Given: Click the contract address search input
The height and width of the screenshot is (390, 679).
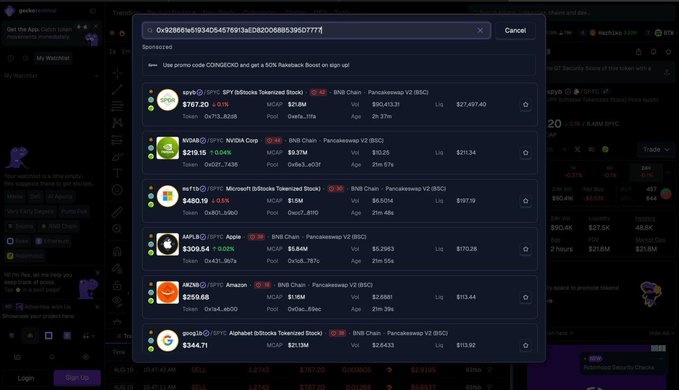Looking at the screenshot, I should (x=316, y=30).
